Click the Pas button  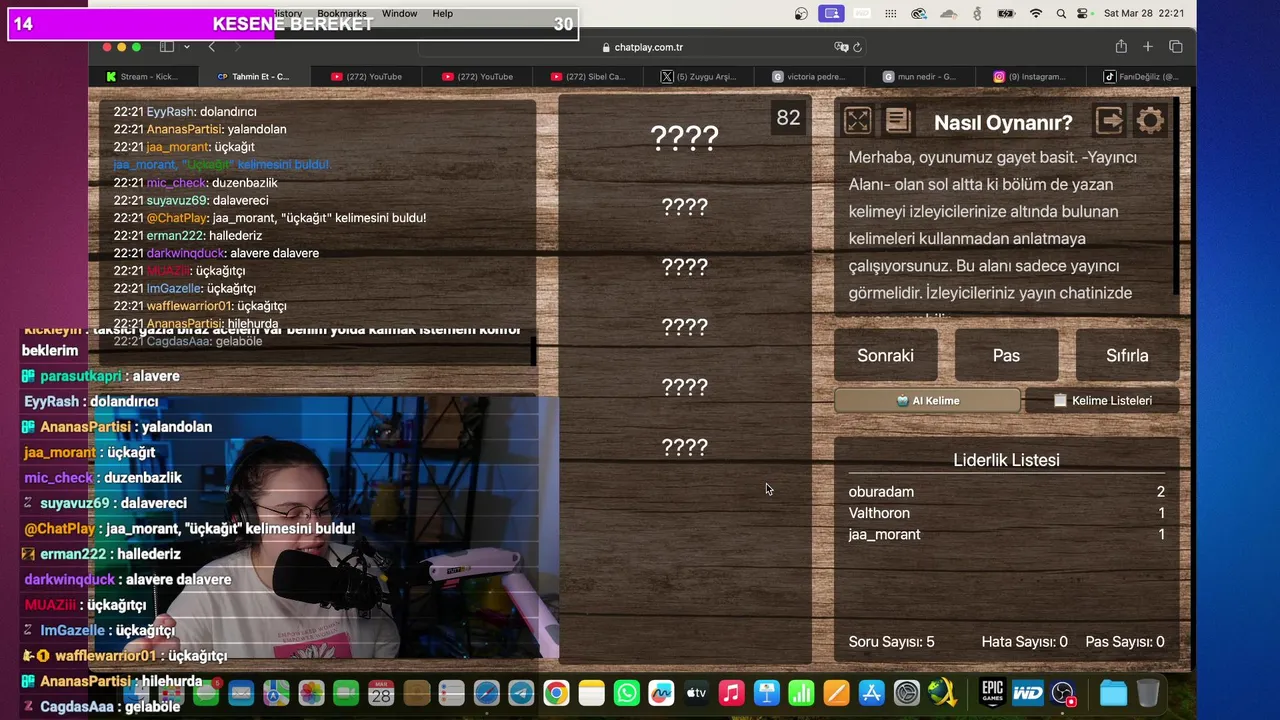1006,355
